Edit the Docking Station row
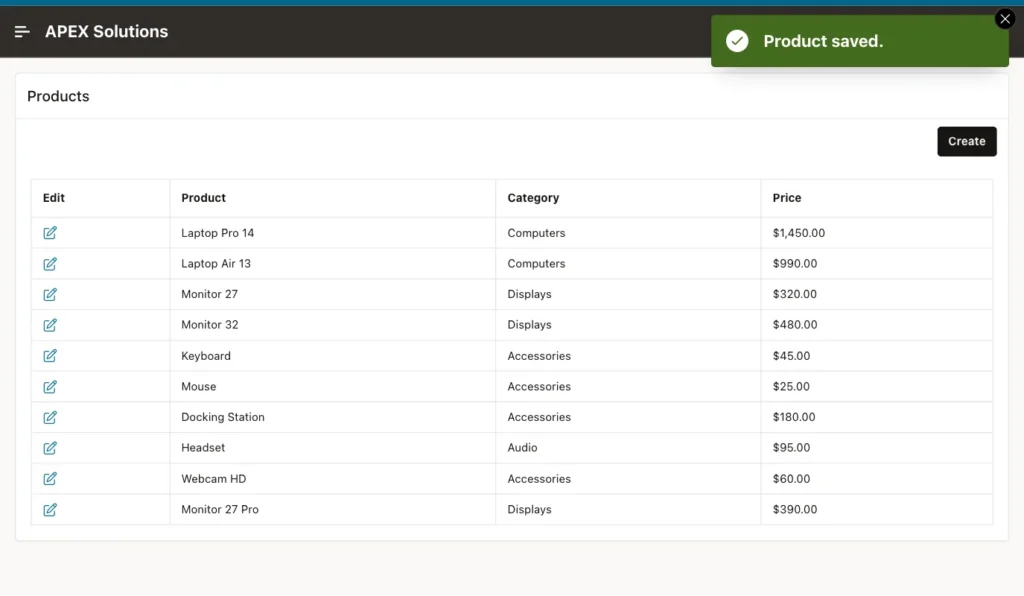 click(x=50, y=417)
